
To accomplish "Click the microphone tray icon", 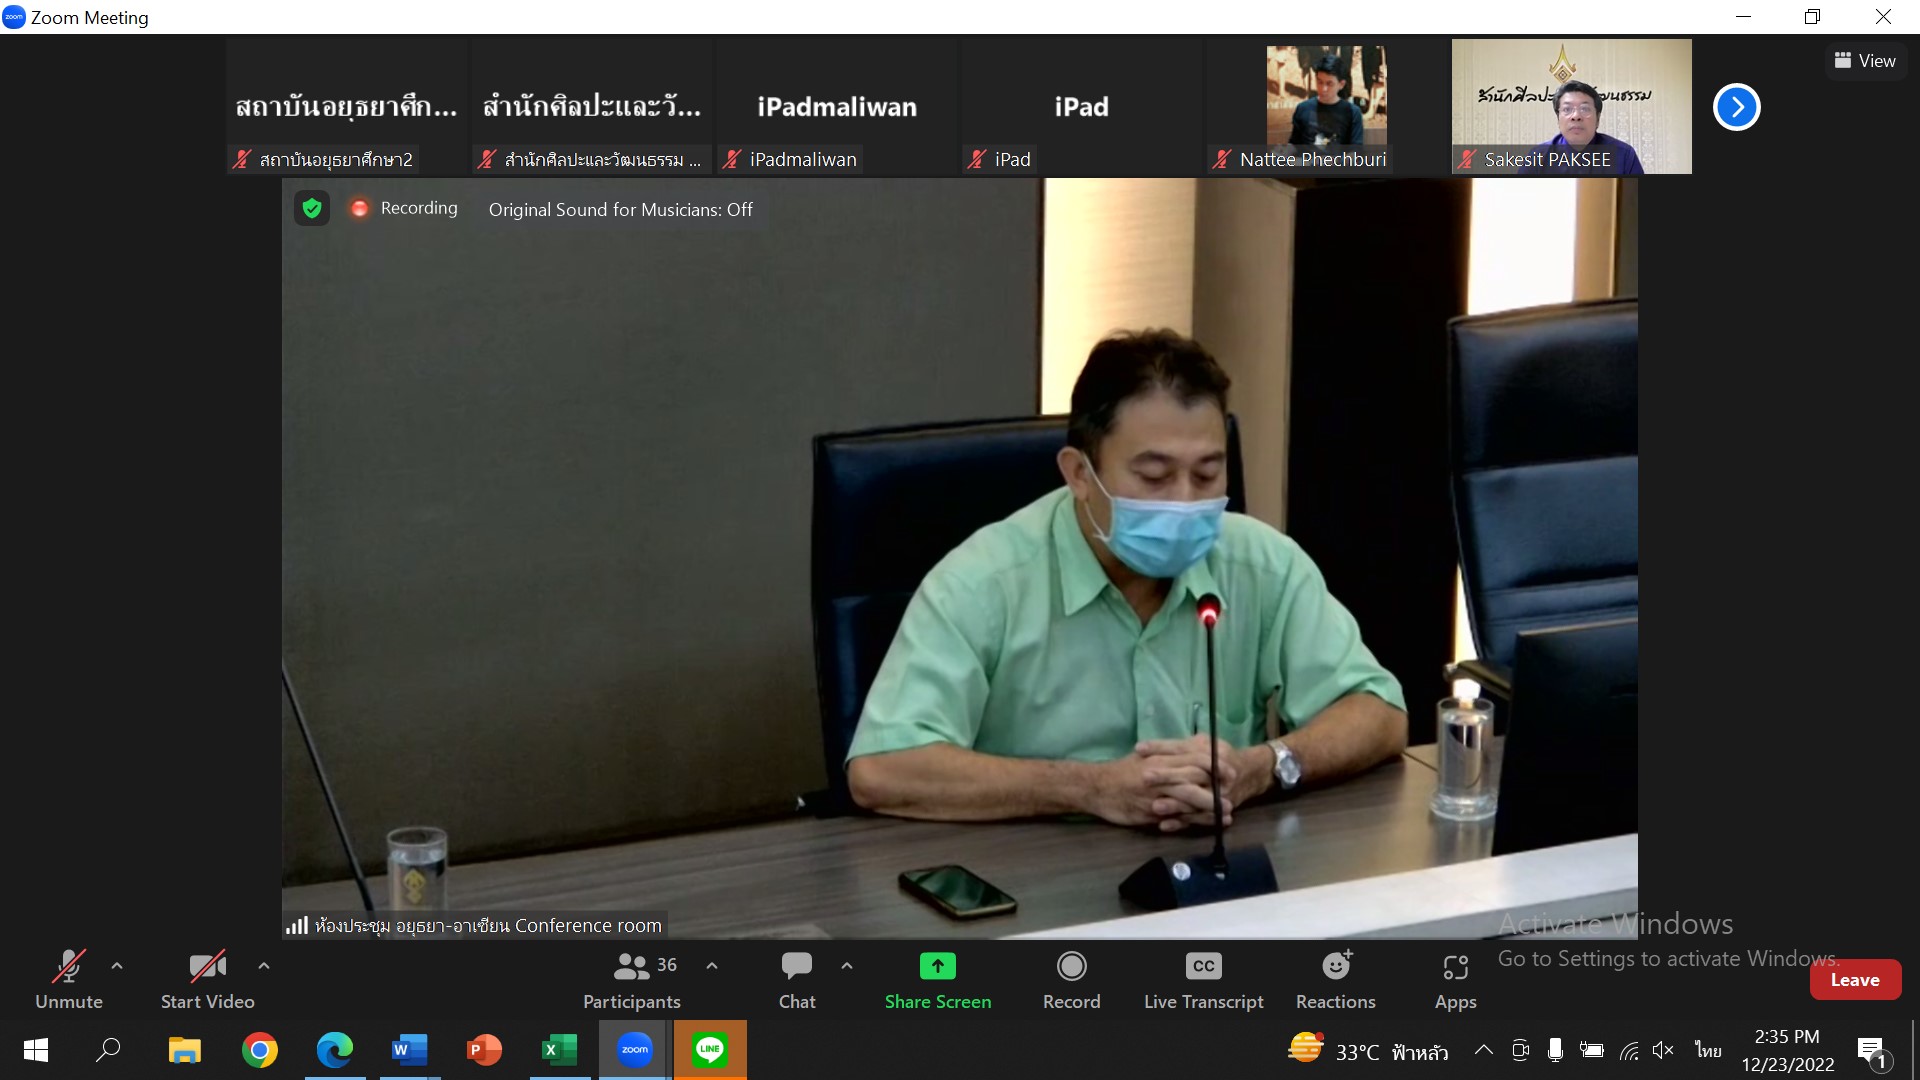I will [1555, 1050].
